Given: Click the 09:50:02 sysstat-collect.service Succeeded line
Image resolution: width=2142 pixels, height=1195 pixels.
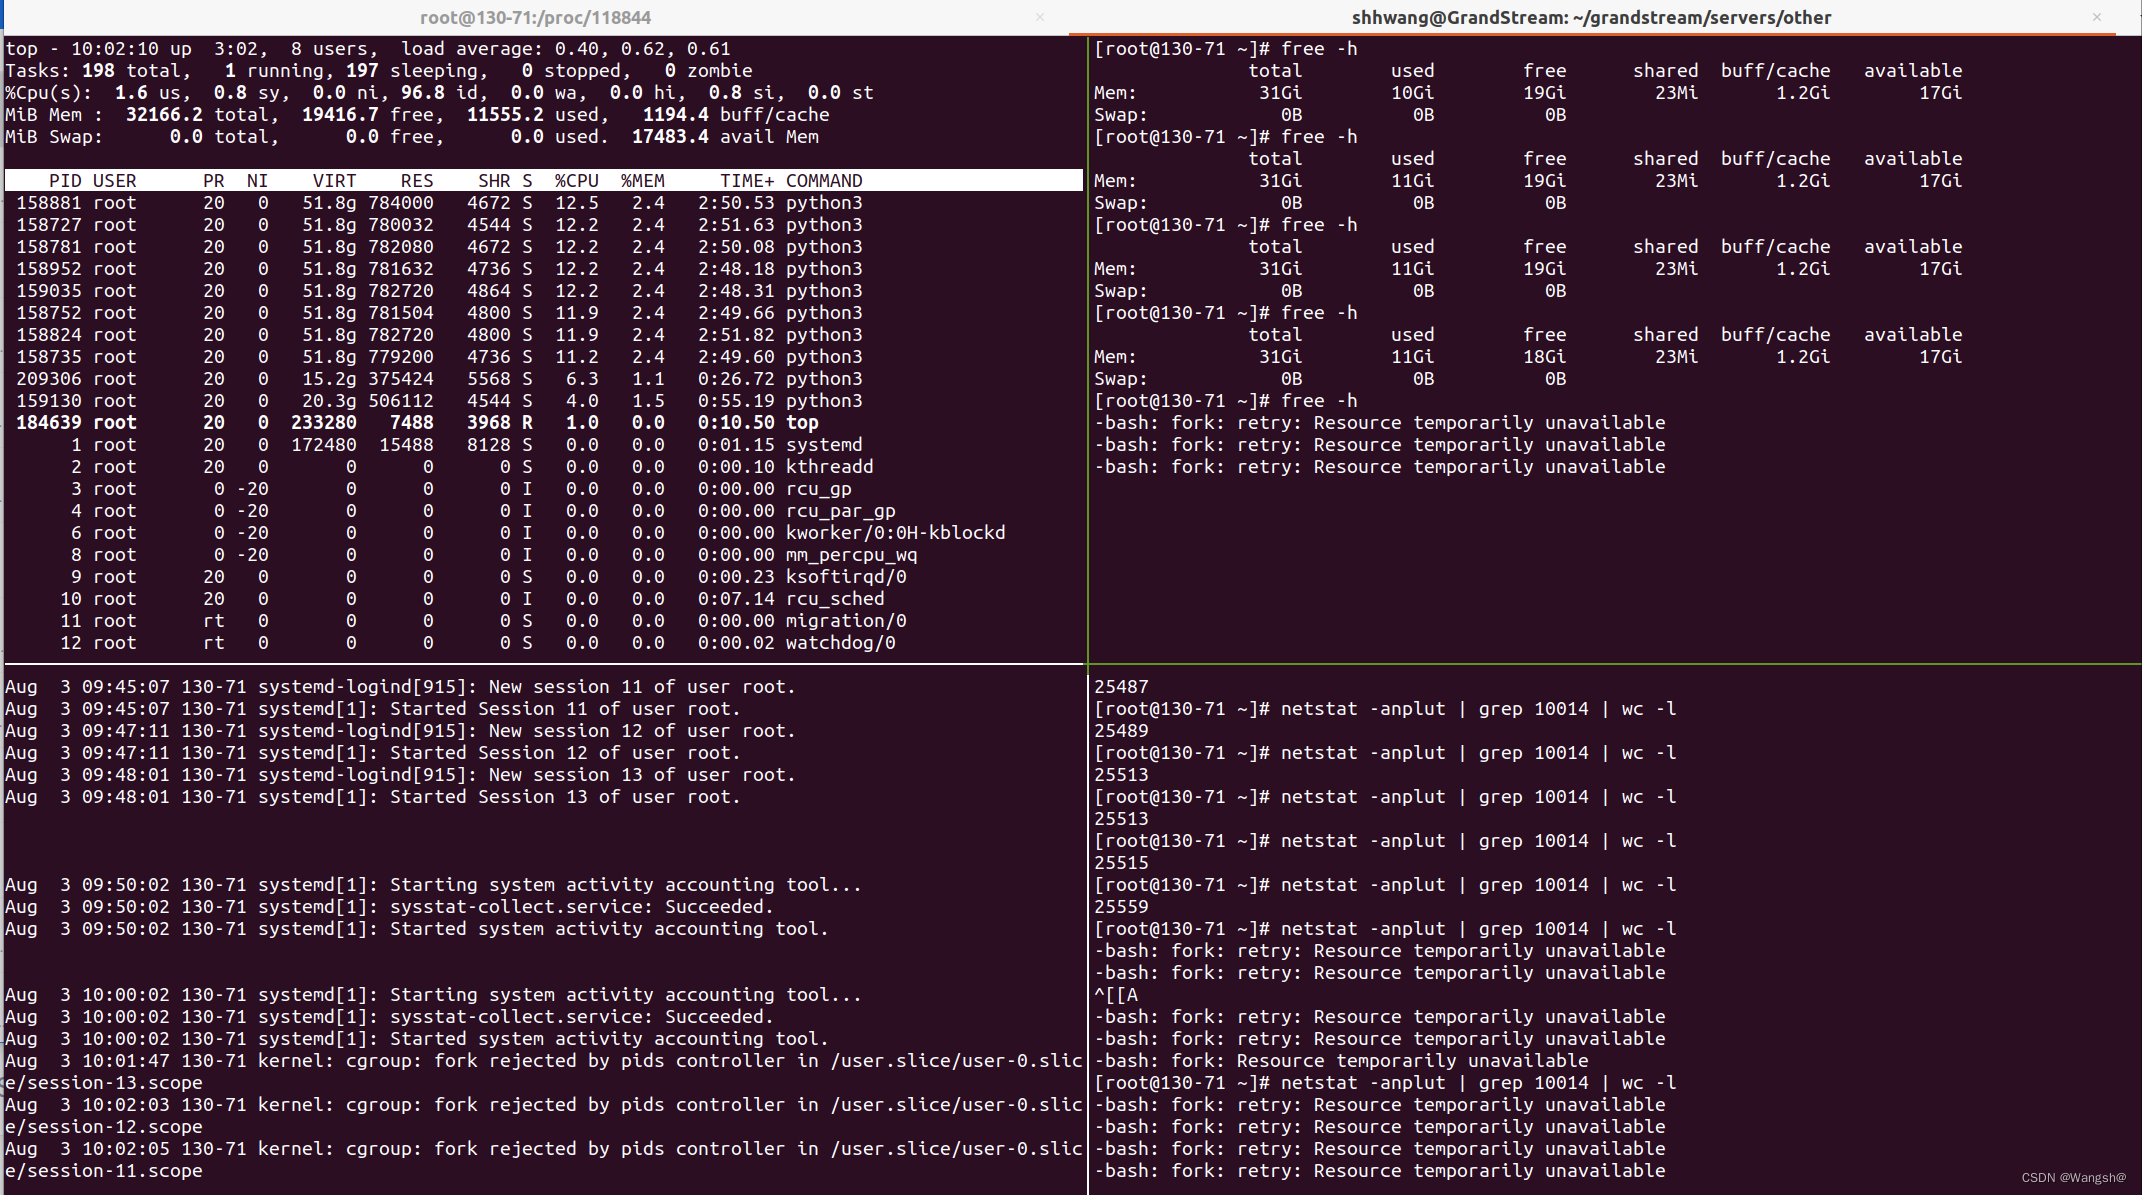Looking at the screenshot, I should (389, 907).
